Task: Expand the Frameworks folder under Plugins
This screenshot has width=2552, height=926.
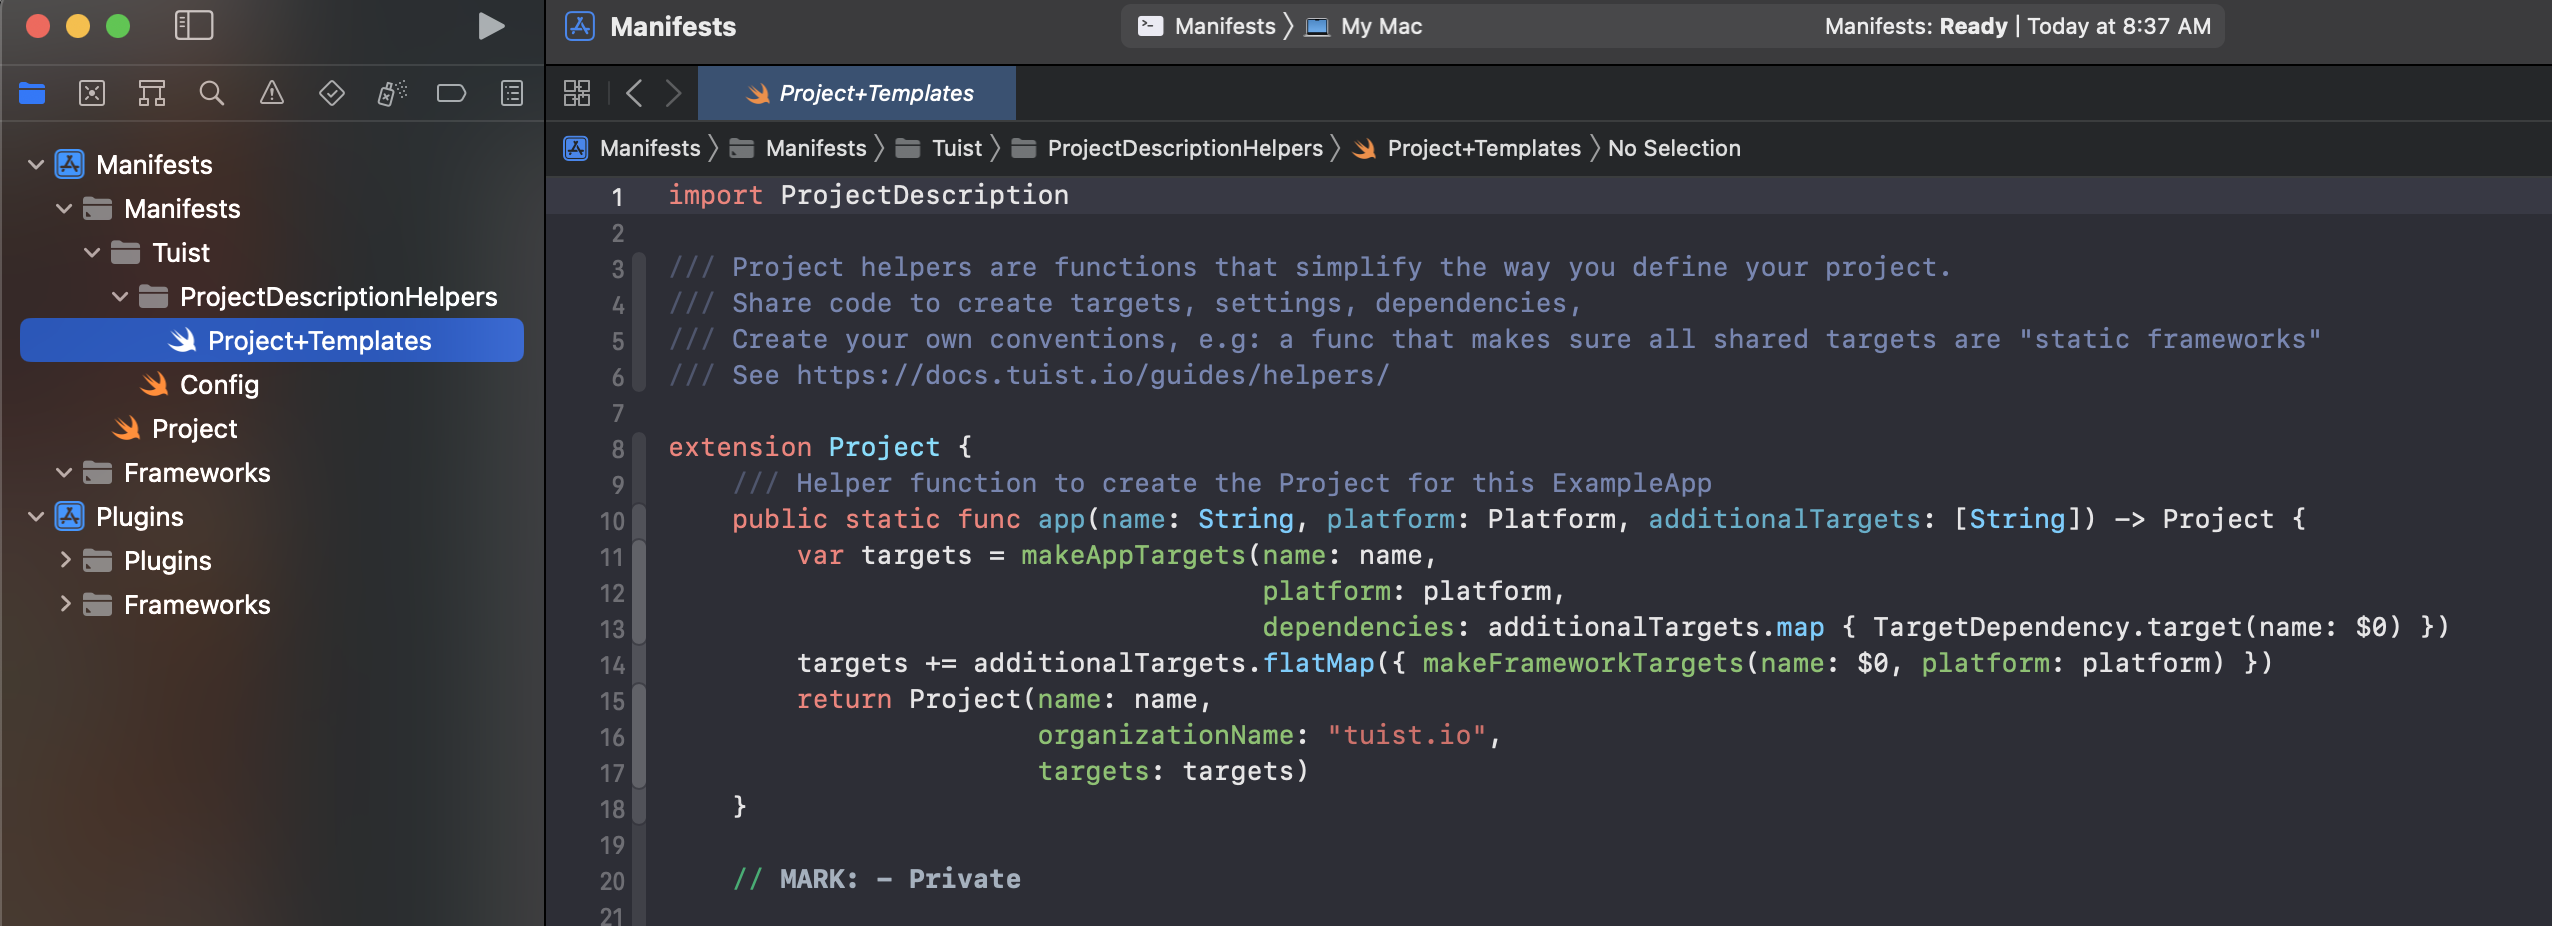Action: click(x=64, y=604)
